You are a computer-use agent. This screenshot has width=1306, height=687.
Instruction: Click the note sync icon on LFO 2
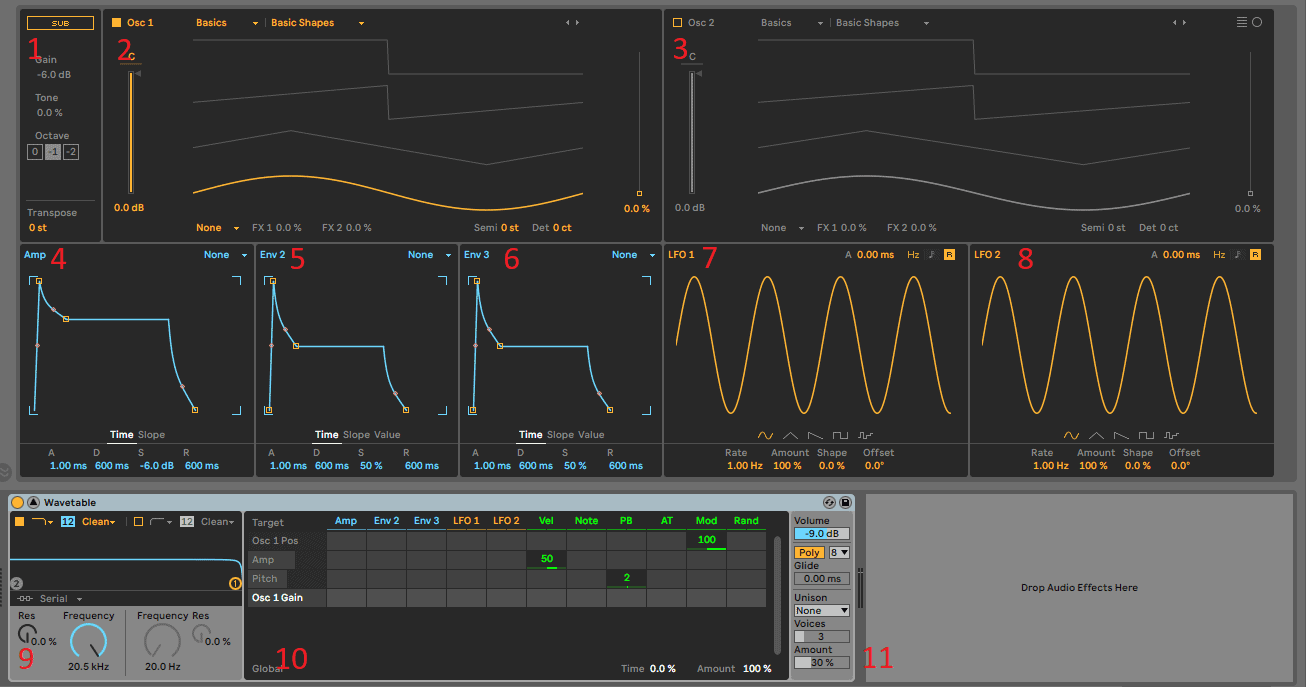[1237, 254]
